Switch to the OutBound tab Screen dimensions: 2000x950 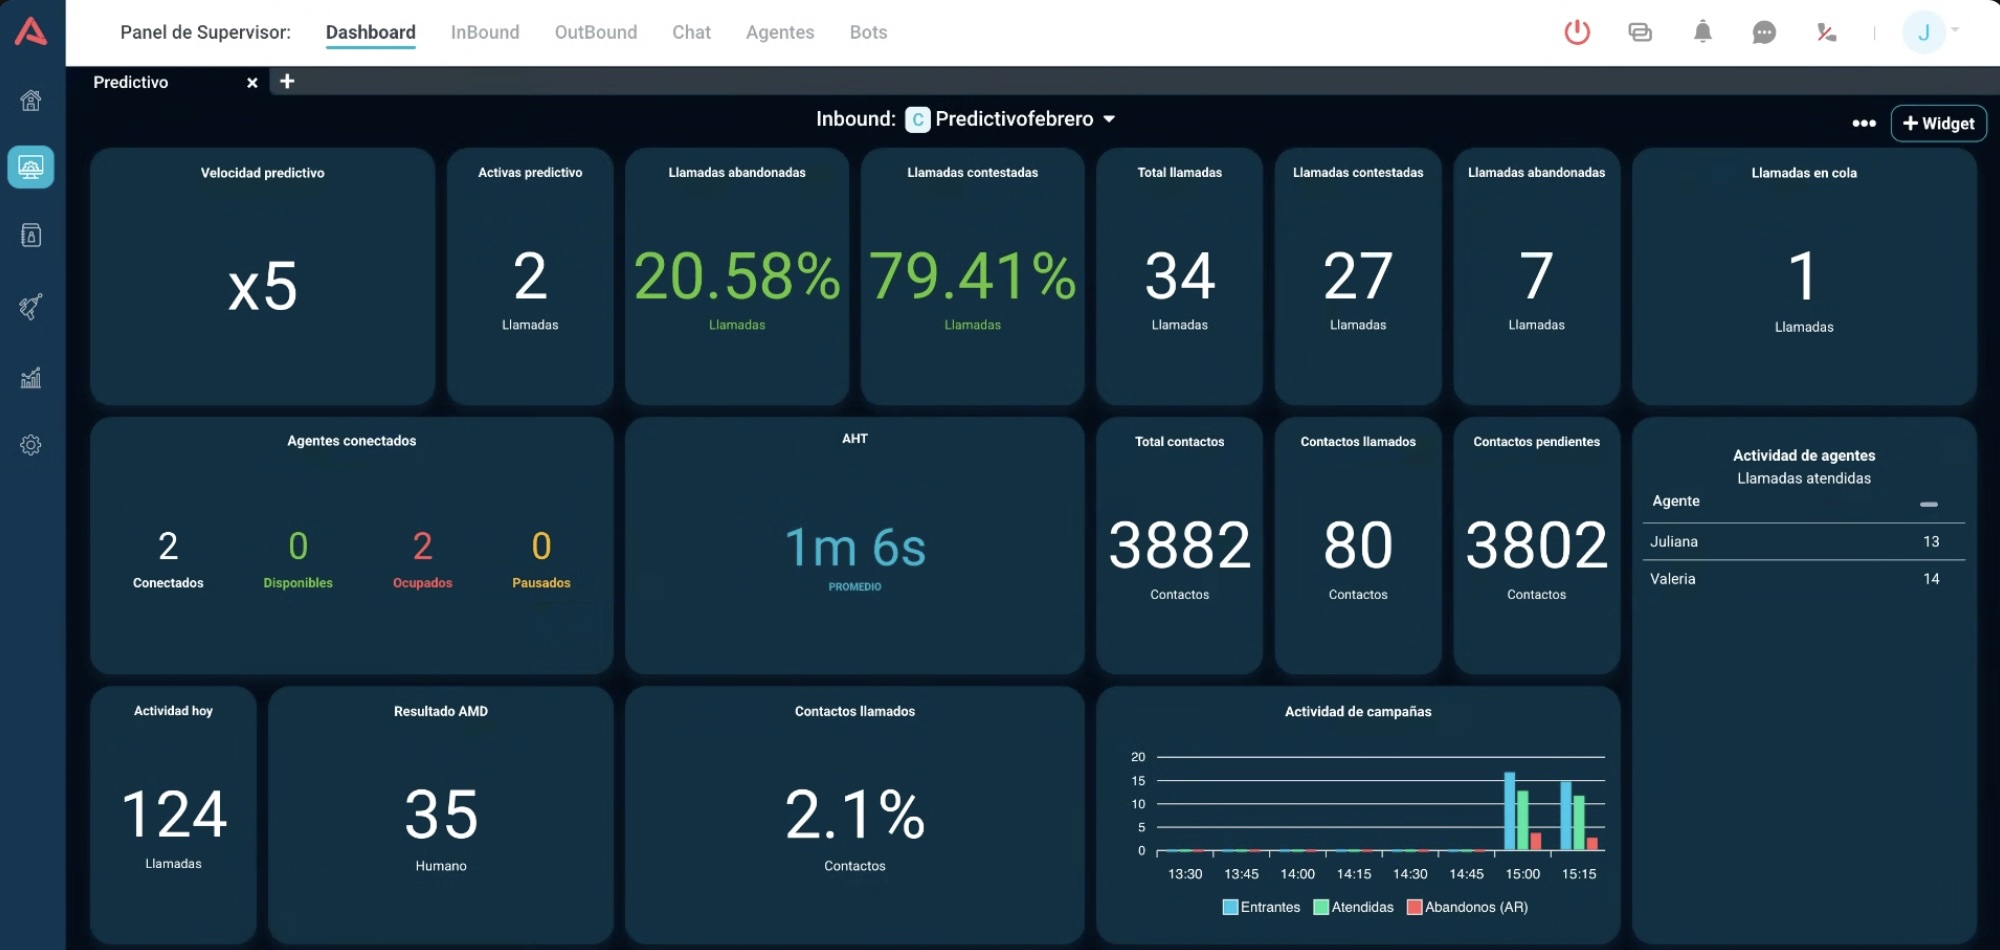pos(595,32)
